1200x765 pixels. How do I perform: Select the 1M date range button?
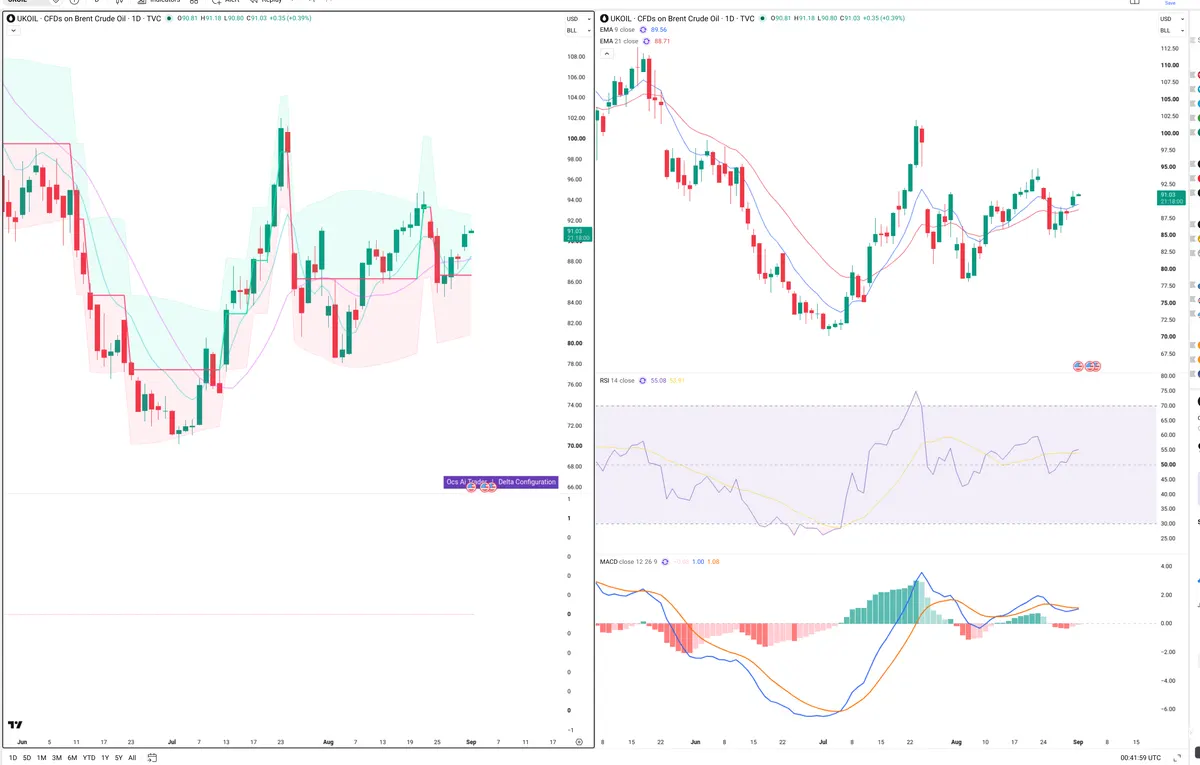41,758
